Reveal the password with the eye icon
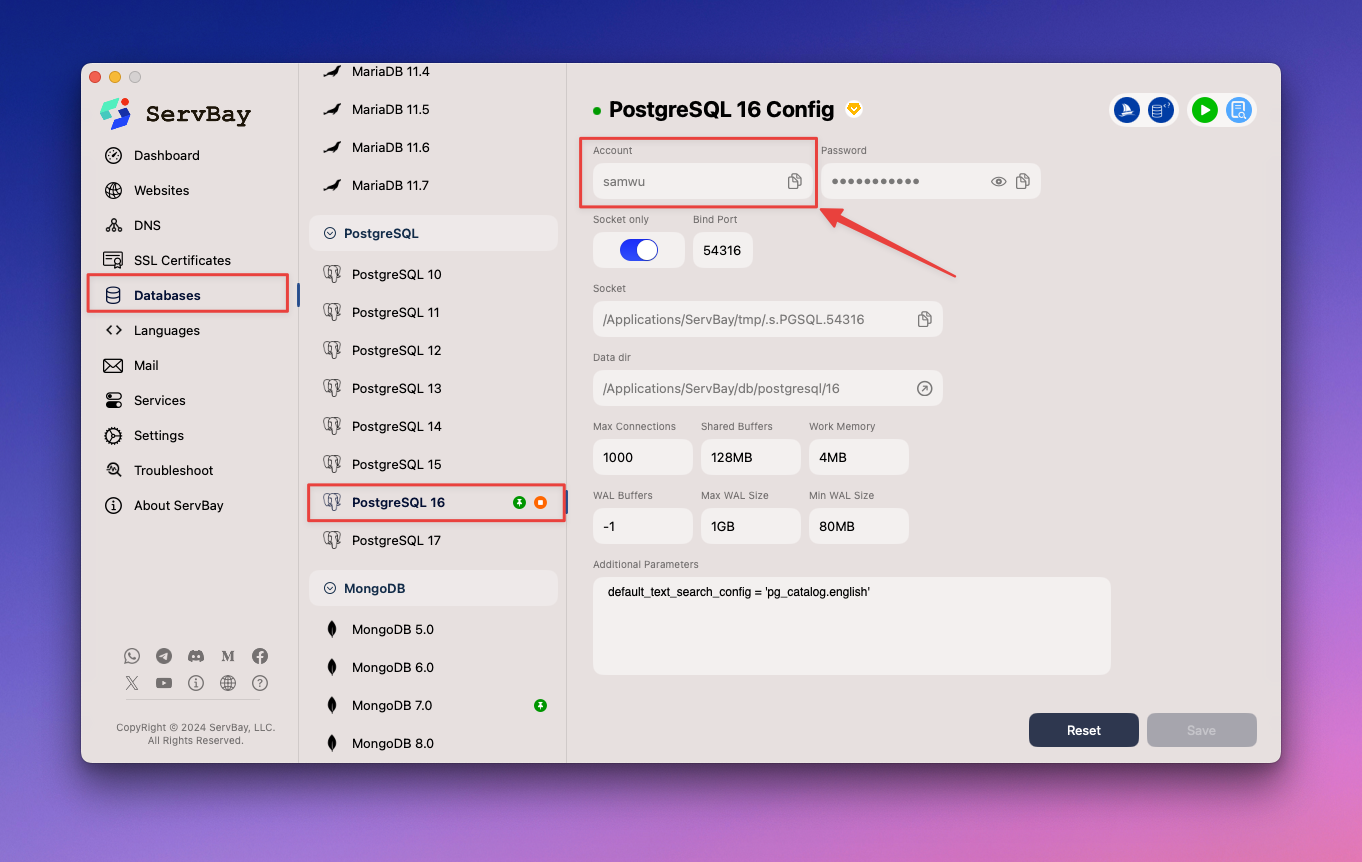Viewport: 1362px width, 862px height. tap(998, 181)
